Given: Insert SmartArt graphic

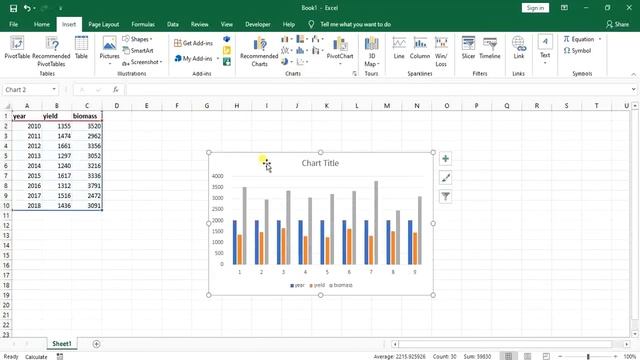Looking at the screenshot, I should (138, 51).
